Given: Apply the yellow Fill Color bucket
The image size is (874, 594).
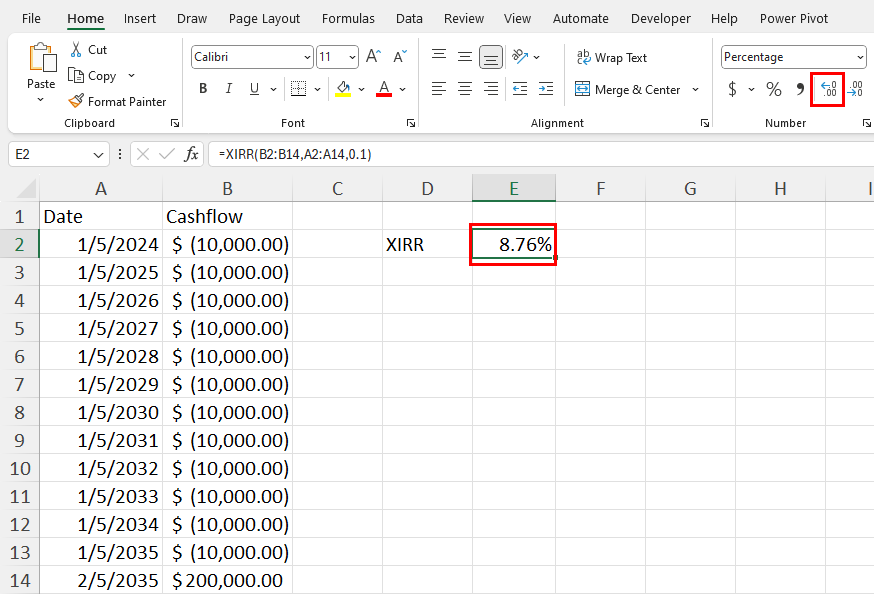Looking at the screenshot, I should [343, 89].
